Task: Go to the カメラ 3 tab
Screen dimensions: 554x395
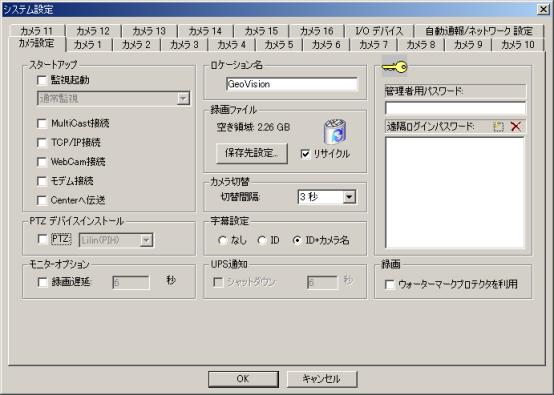Action: coord(184,45)
